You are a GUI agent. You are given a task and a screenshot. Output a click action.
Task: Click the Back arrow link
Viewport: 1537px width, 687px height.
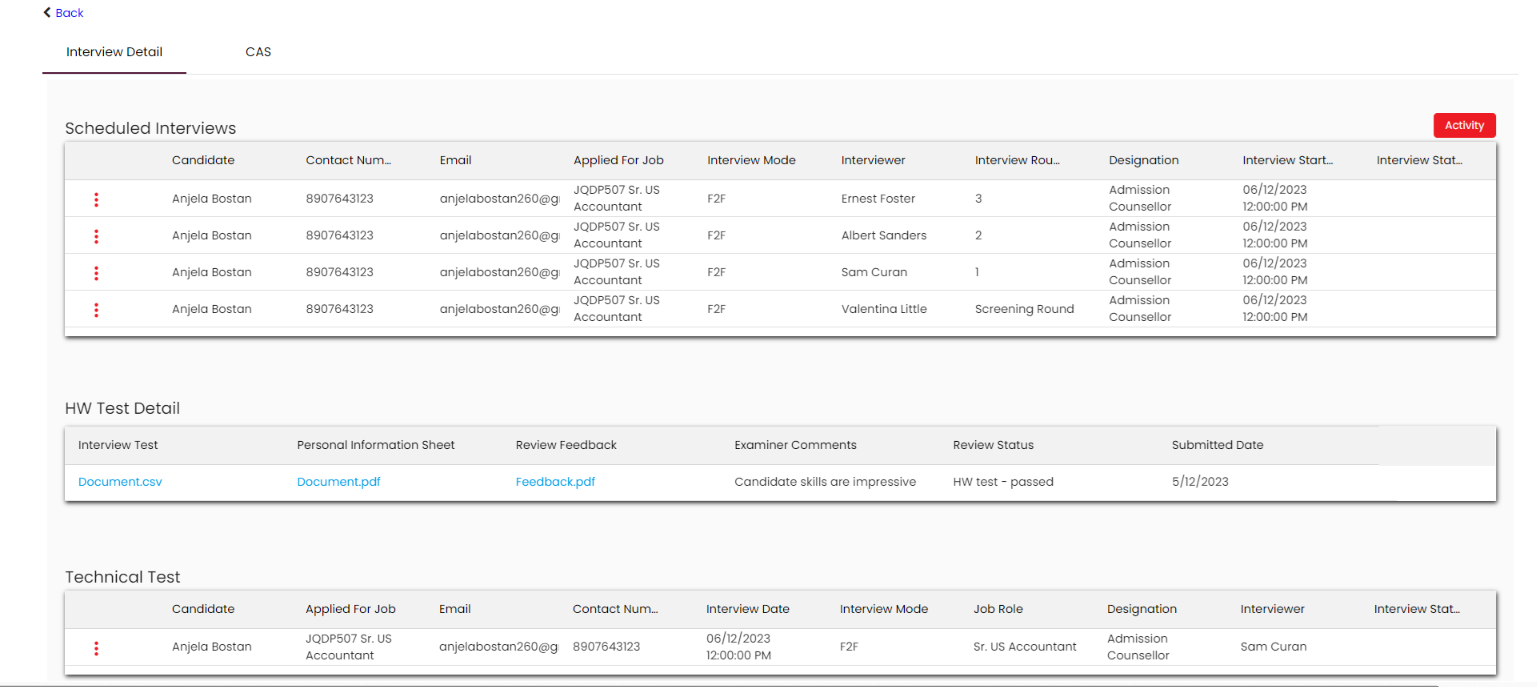(63, 13)
